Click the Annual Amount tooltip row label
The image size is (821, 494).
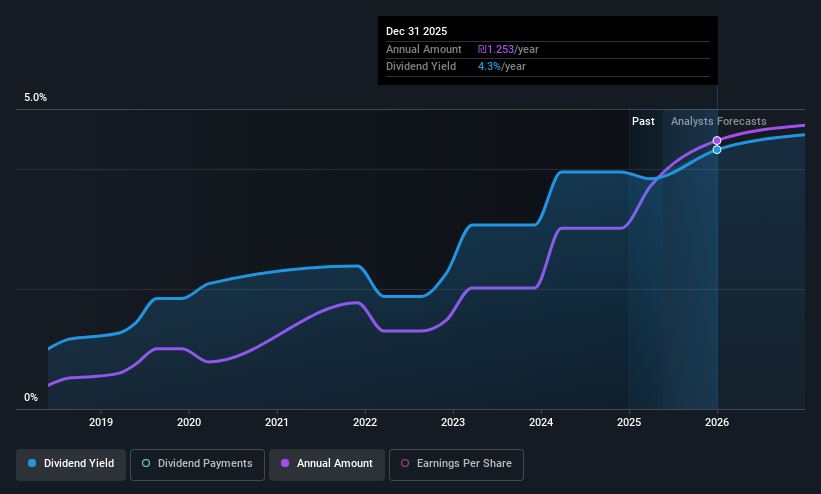(424, 49)
